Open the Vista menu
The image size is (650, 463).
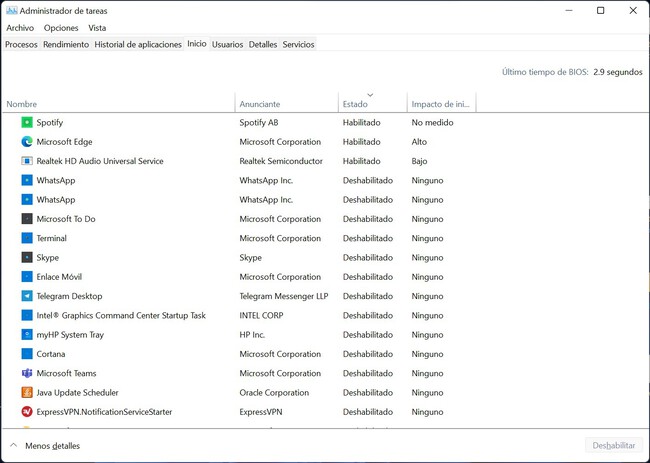click(97, 28)
